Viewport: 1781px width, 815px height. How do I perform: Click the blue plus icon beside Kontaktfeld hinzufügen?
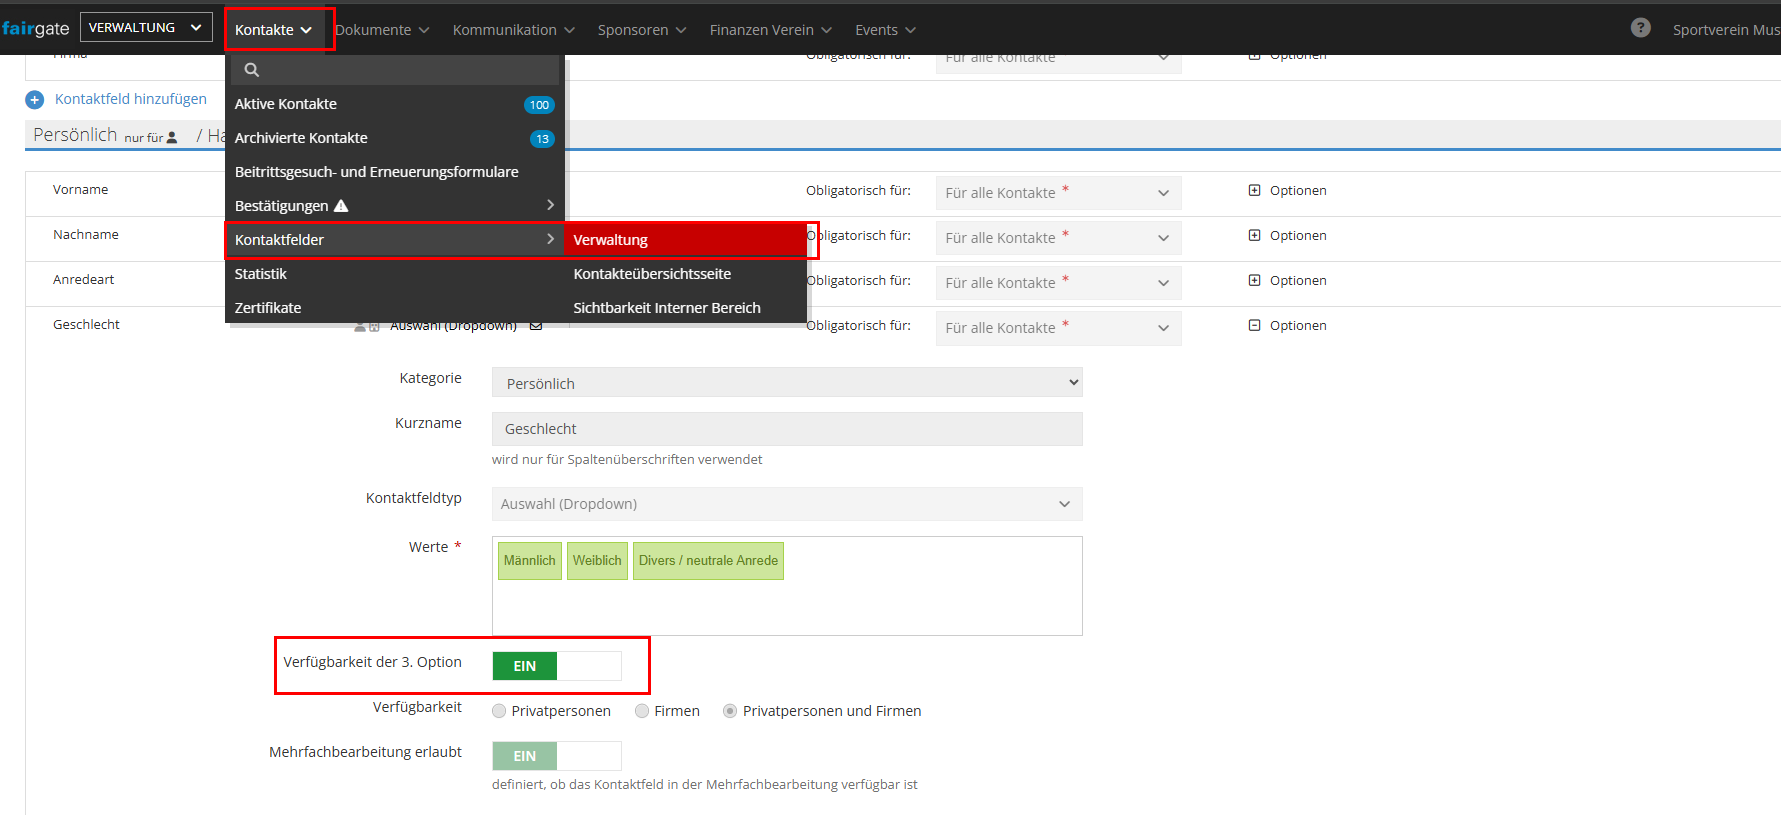(35, 100)
